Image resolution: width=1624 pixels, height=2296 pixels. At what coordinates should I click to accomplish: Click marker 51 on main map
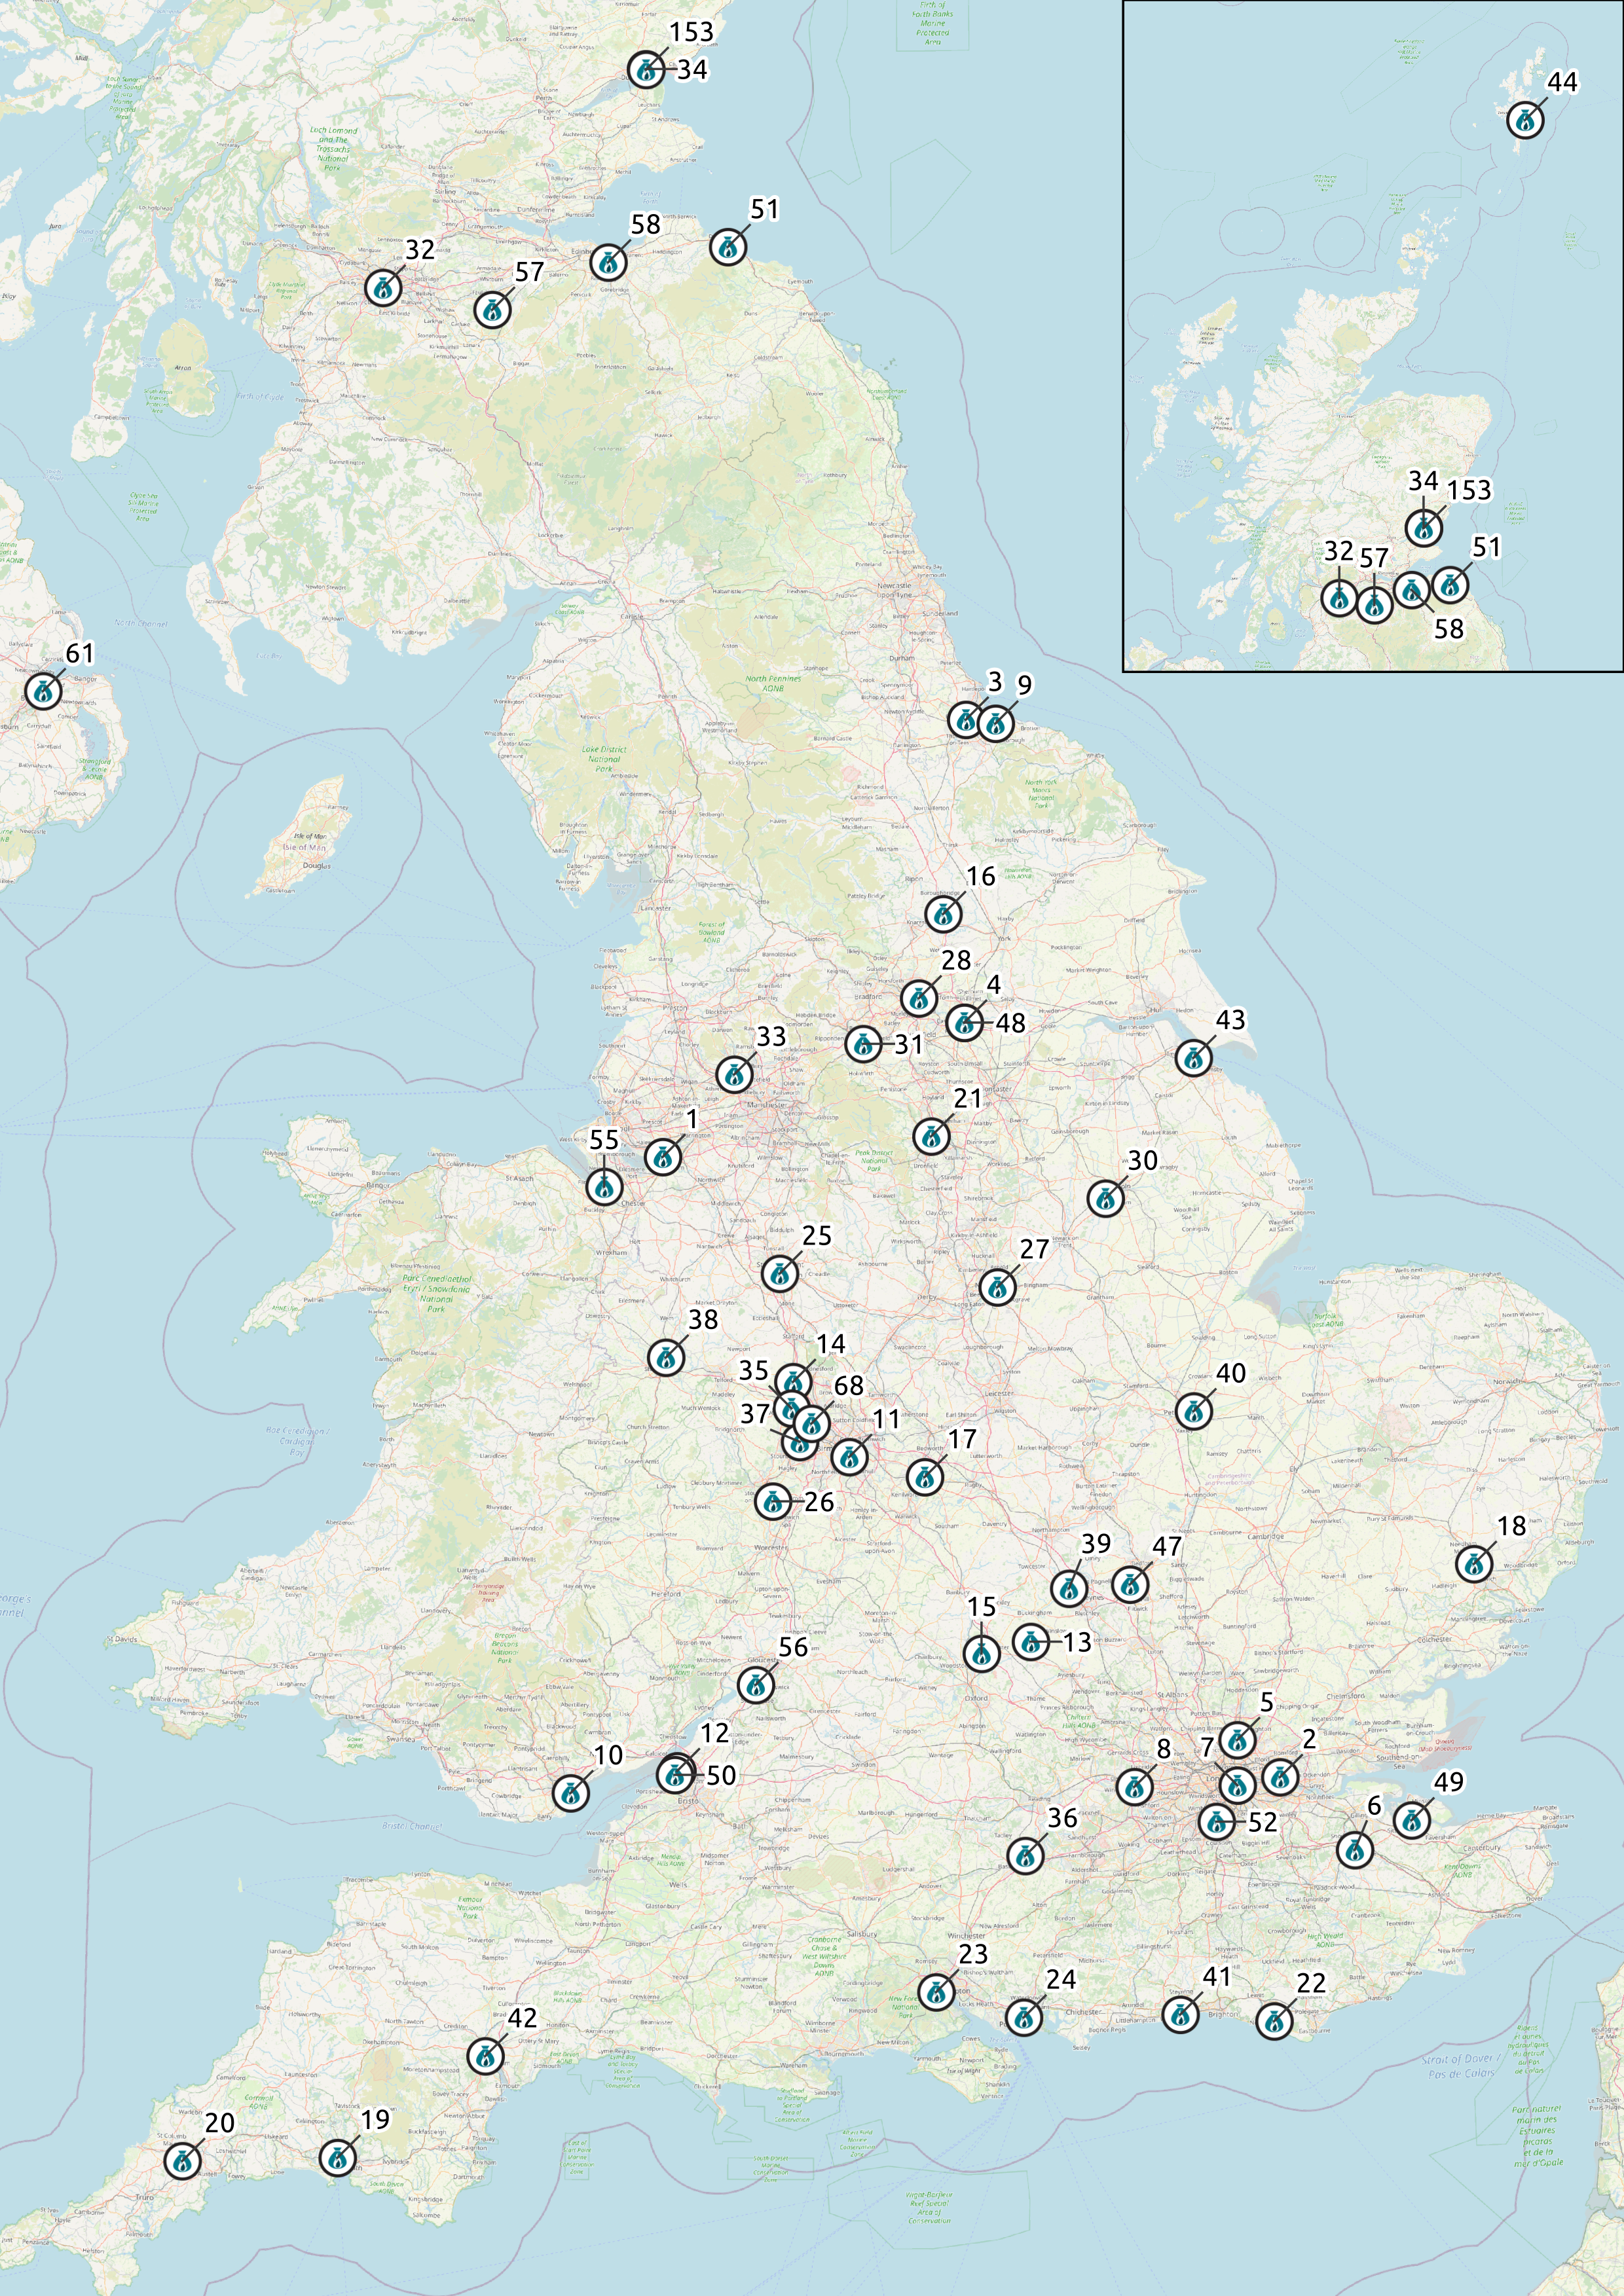pos(728,246)
